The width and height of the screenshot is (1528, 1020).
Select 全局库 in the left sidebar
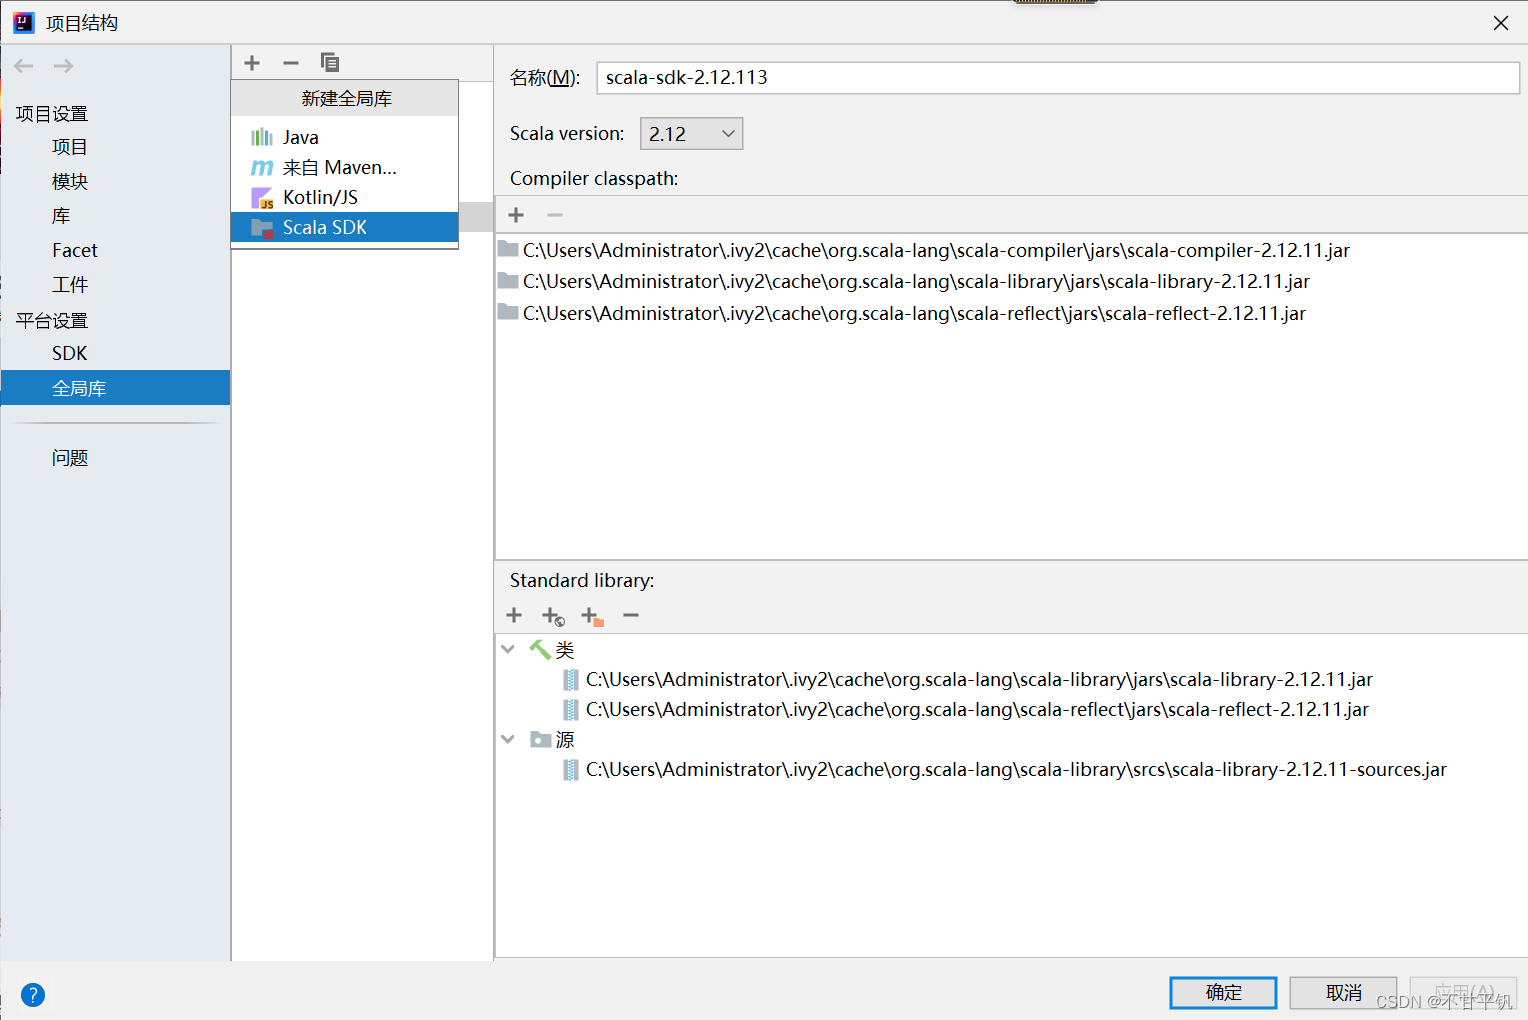pyautogui.click(x=115, y=388)
